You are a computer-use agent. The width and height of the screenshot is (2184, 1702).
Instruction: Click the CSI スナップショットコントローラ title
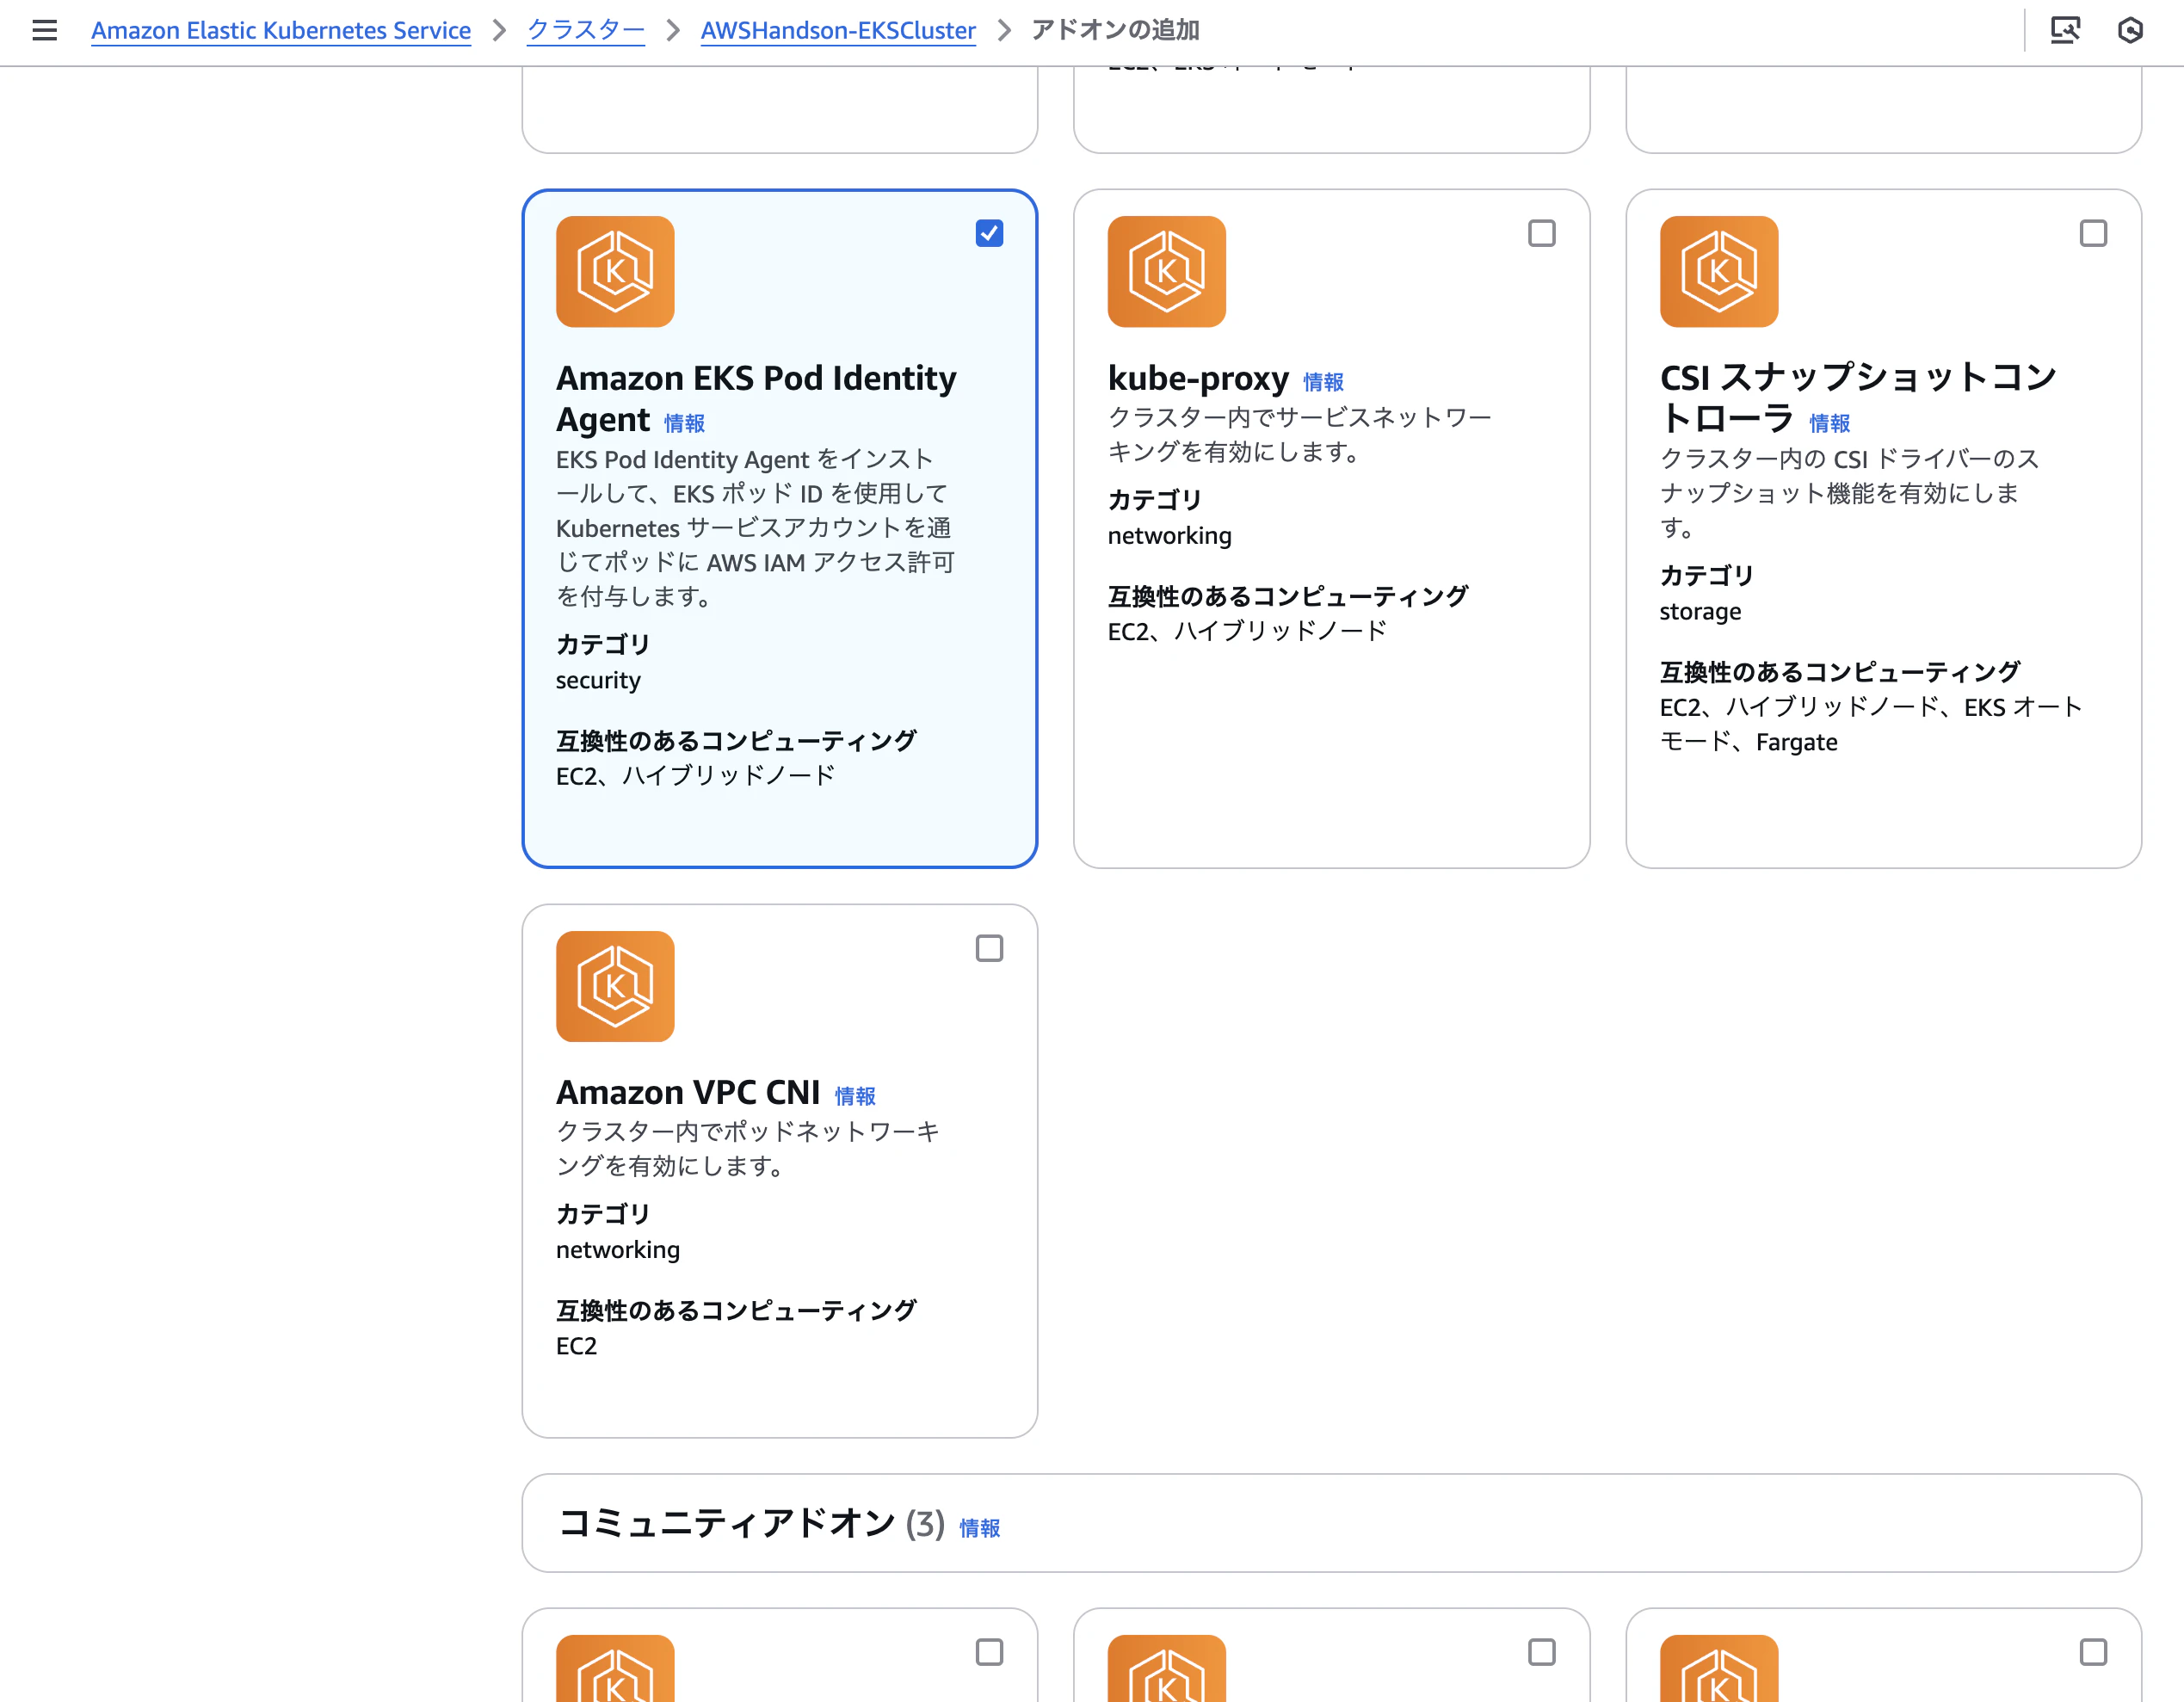pos(1858,397)
